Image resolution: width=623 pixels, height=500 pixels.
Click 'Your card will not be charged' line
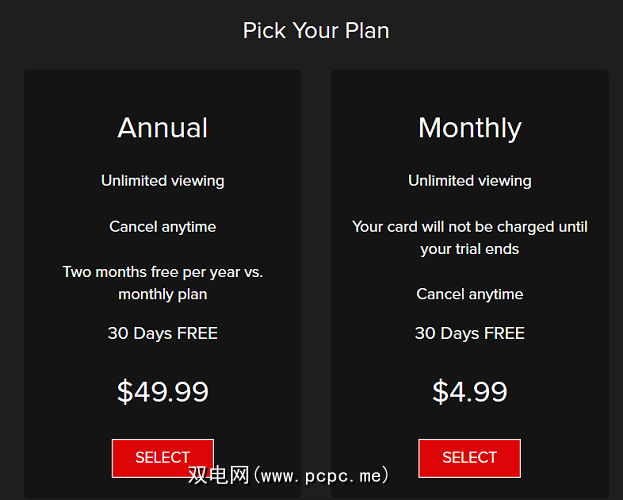tap(469, 227)
